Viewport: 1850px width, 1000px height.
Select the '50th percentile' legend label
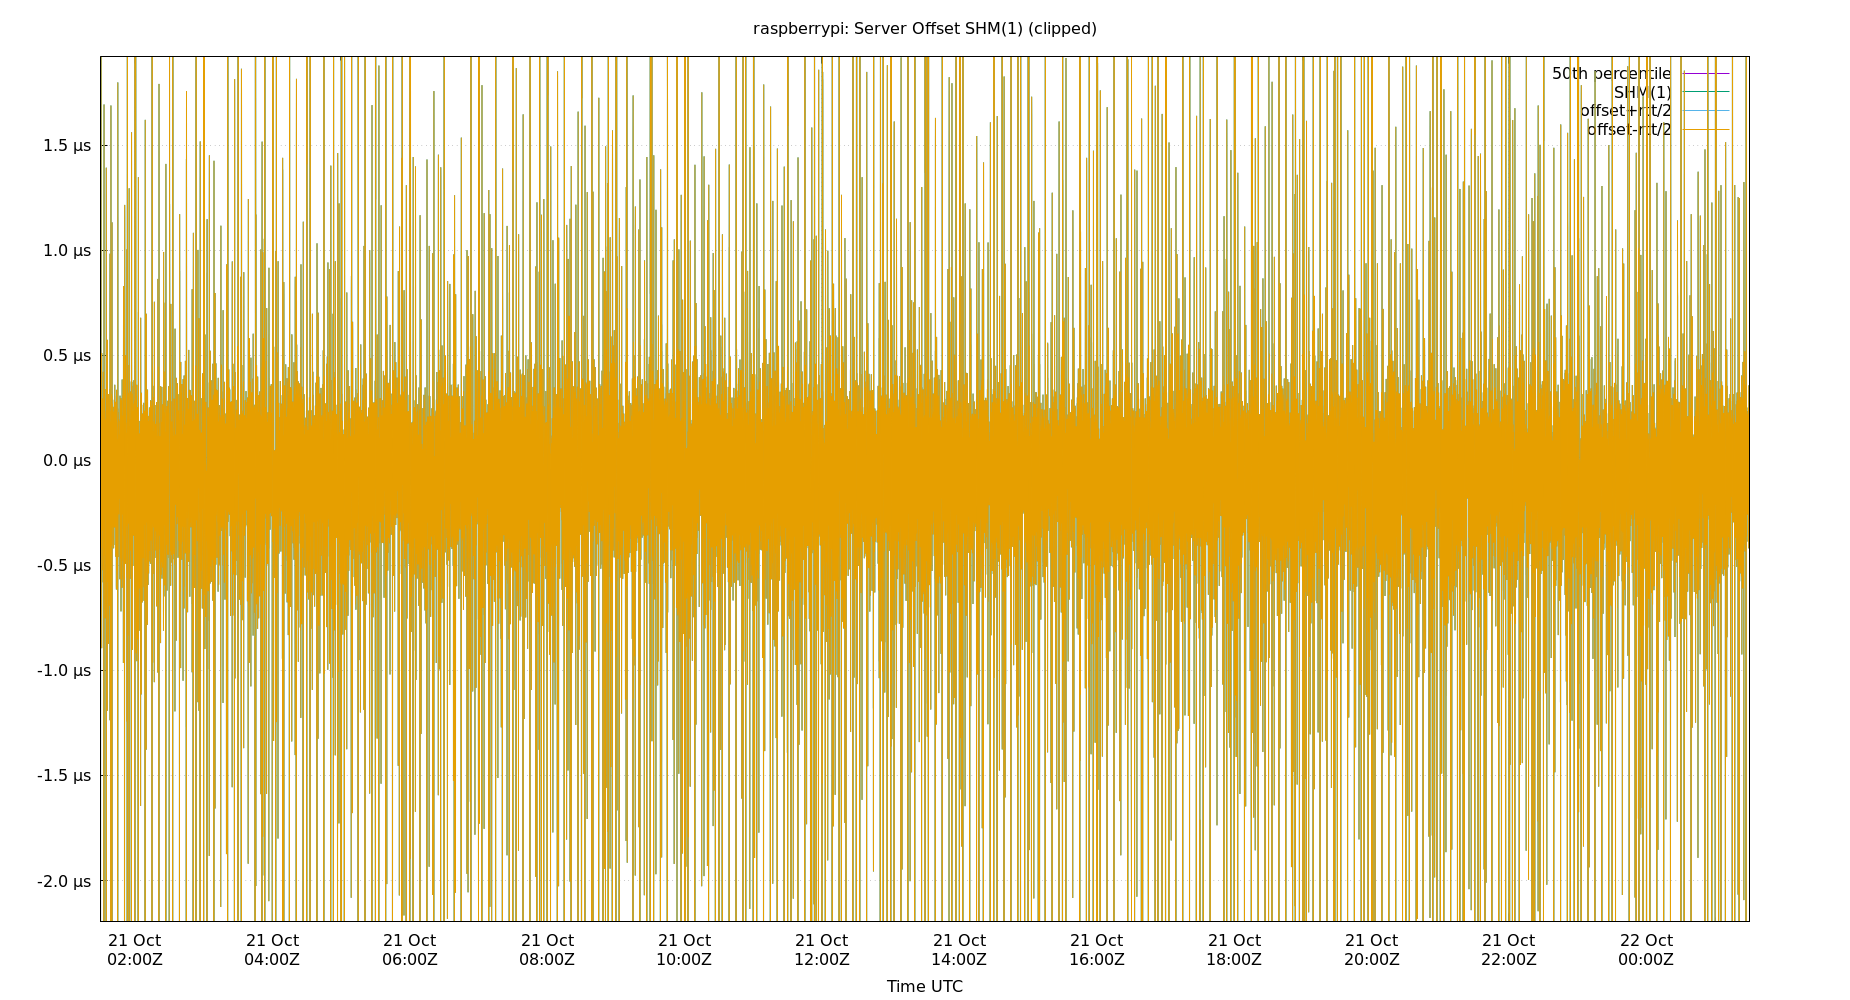[1610, 74]
